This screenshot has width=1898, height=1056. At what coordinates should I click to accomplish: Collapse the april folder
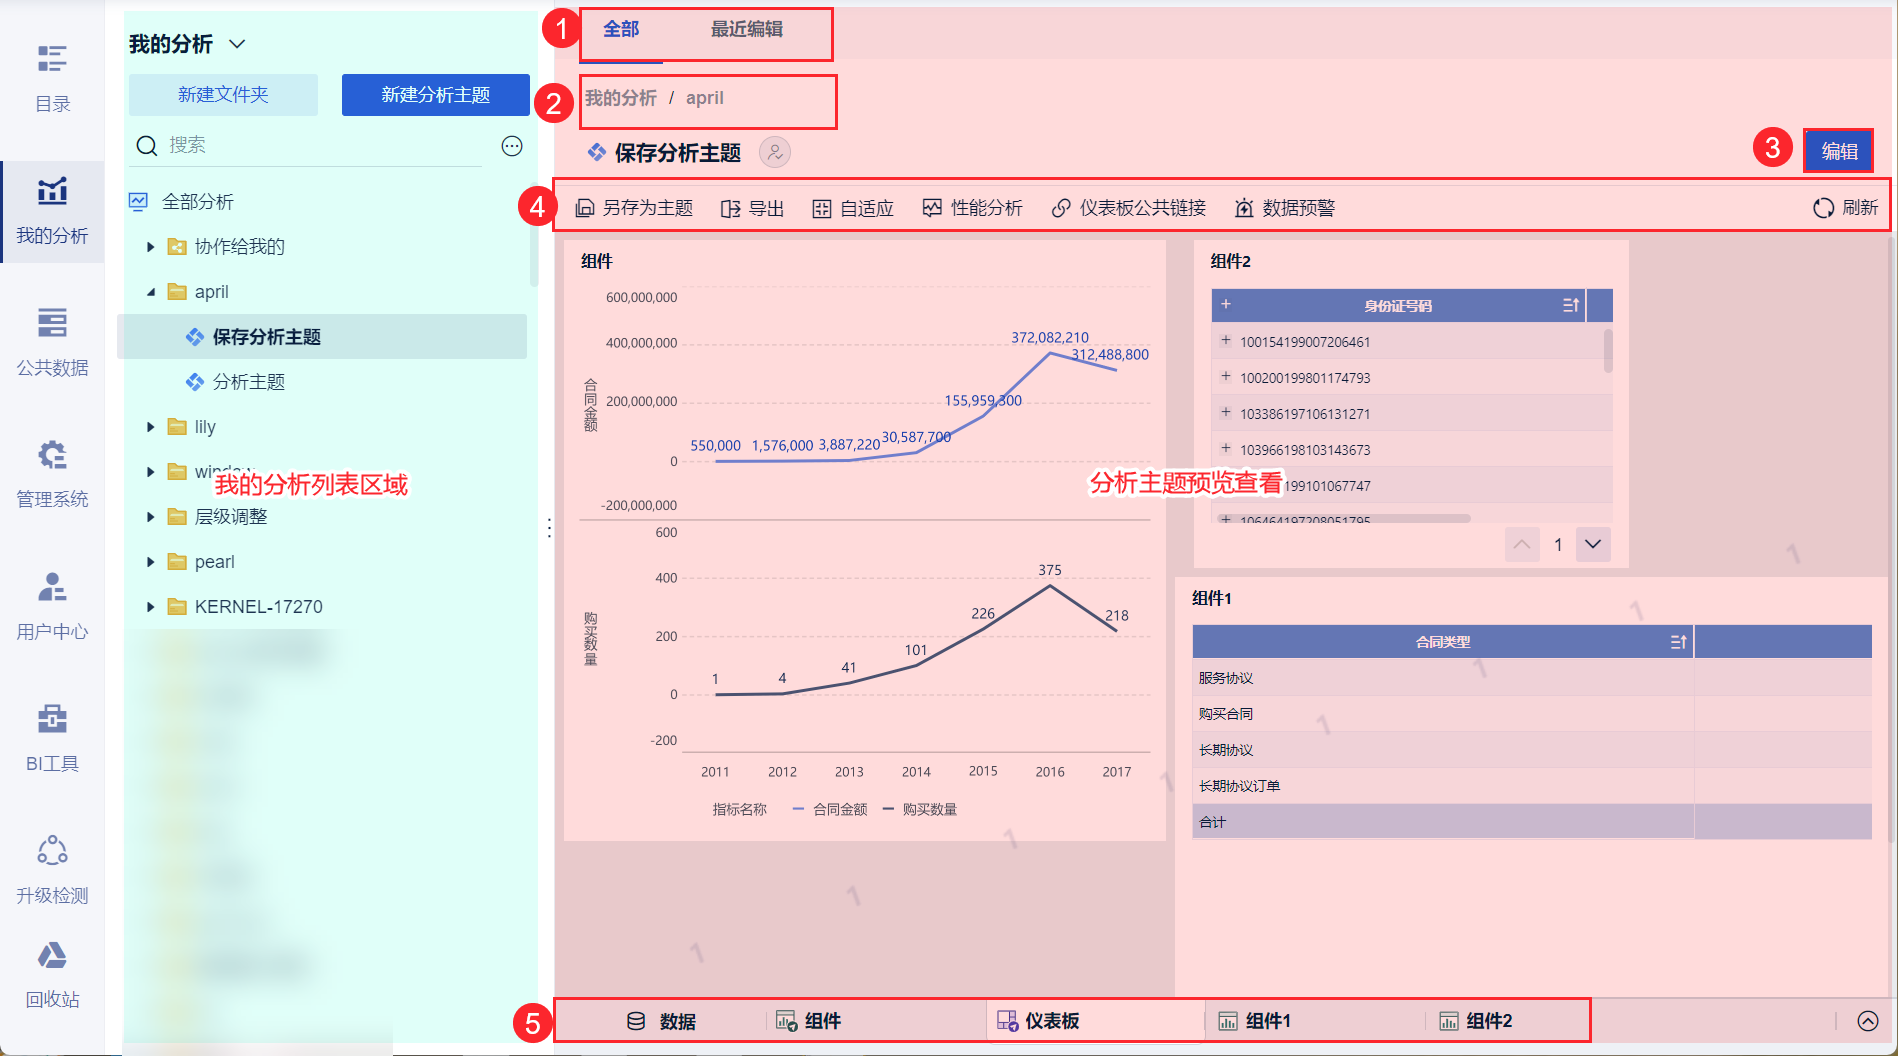(150, 292)
